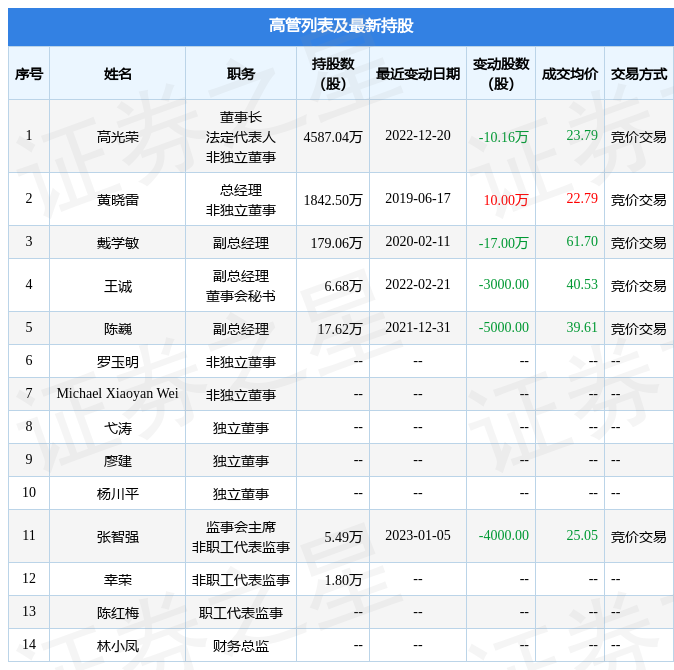The image size is (674, 670).
Task: Click the date 2022-02-21
Action: click(418, 284)
